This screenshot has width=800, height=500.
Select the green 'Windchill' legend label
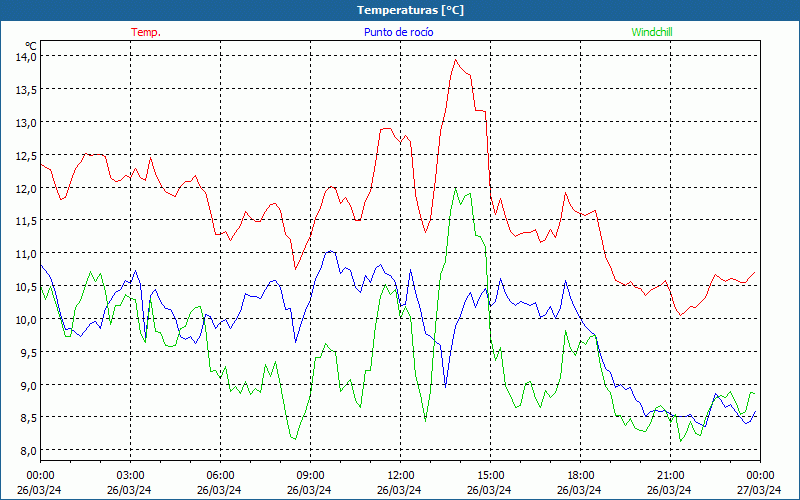(x=652, y=32)
